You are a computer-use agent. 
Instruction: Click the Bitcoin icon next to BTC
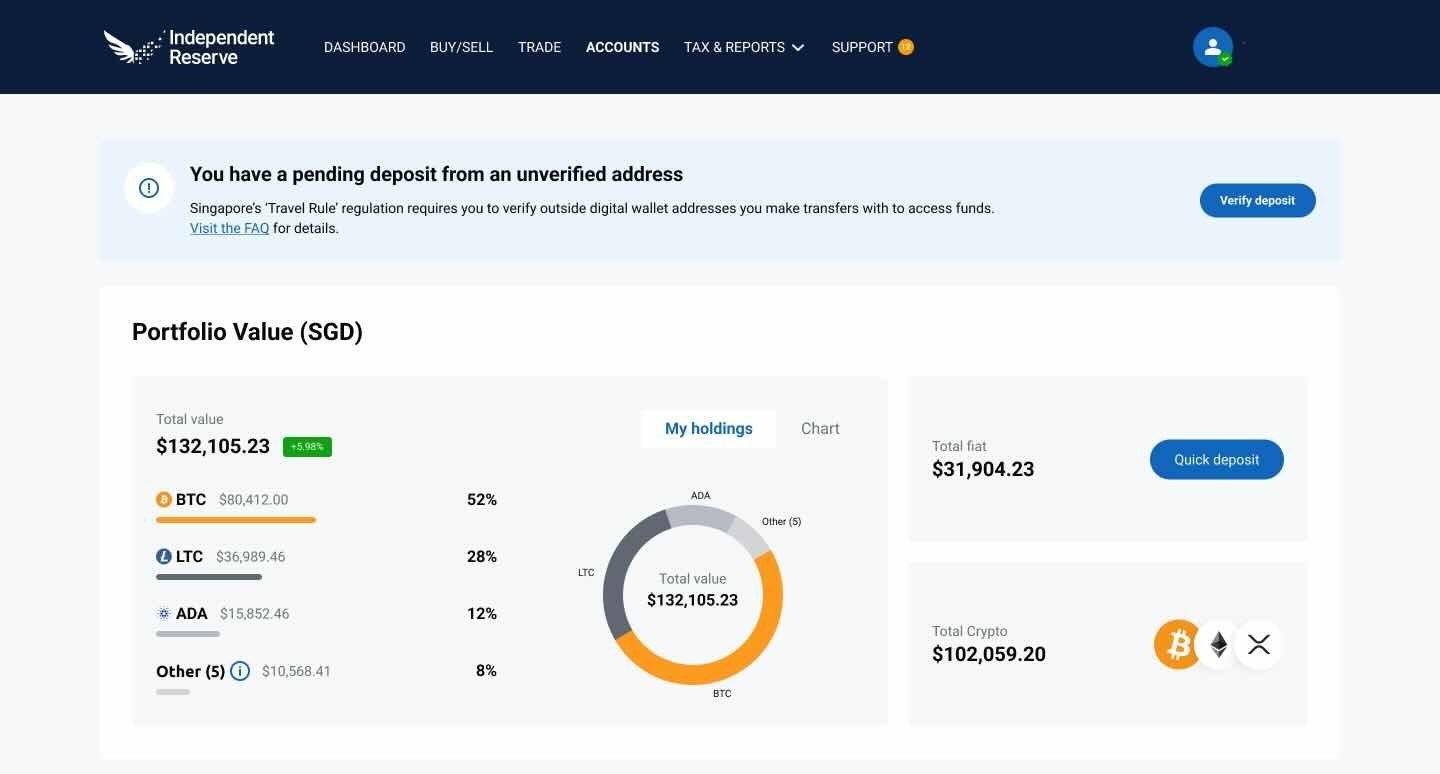[164, 500]
